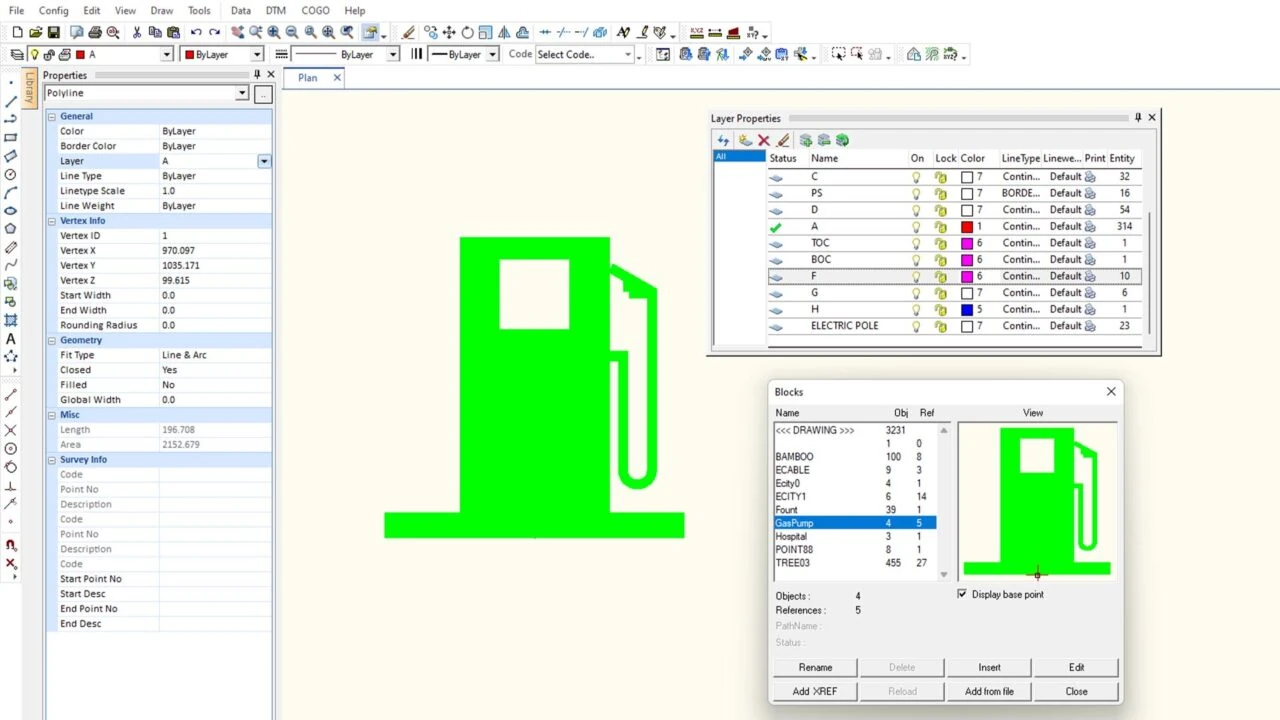Open the Tools menu
Viewport: 1280px width, 720px height.
(x=199, y=10)
